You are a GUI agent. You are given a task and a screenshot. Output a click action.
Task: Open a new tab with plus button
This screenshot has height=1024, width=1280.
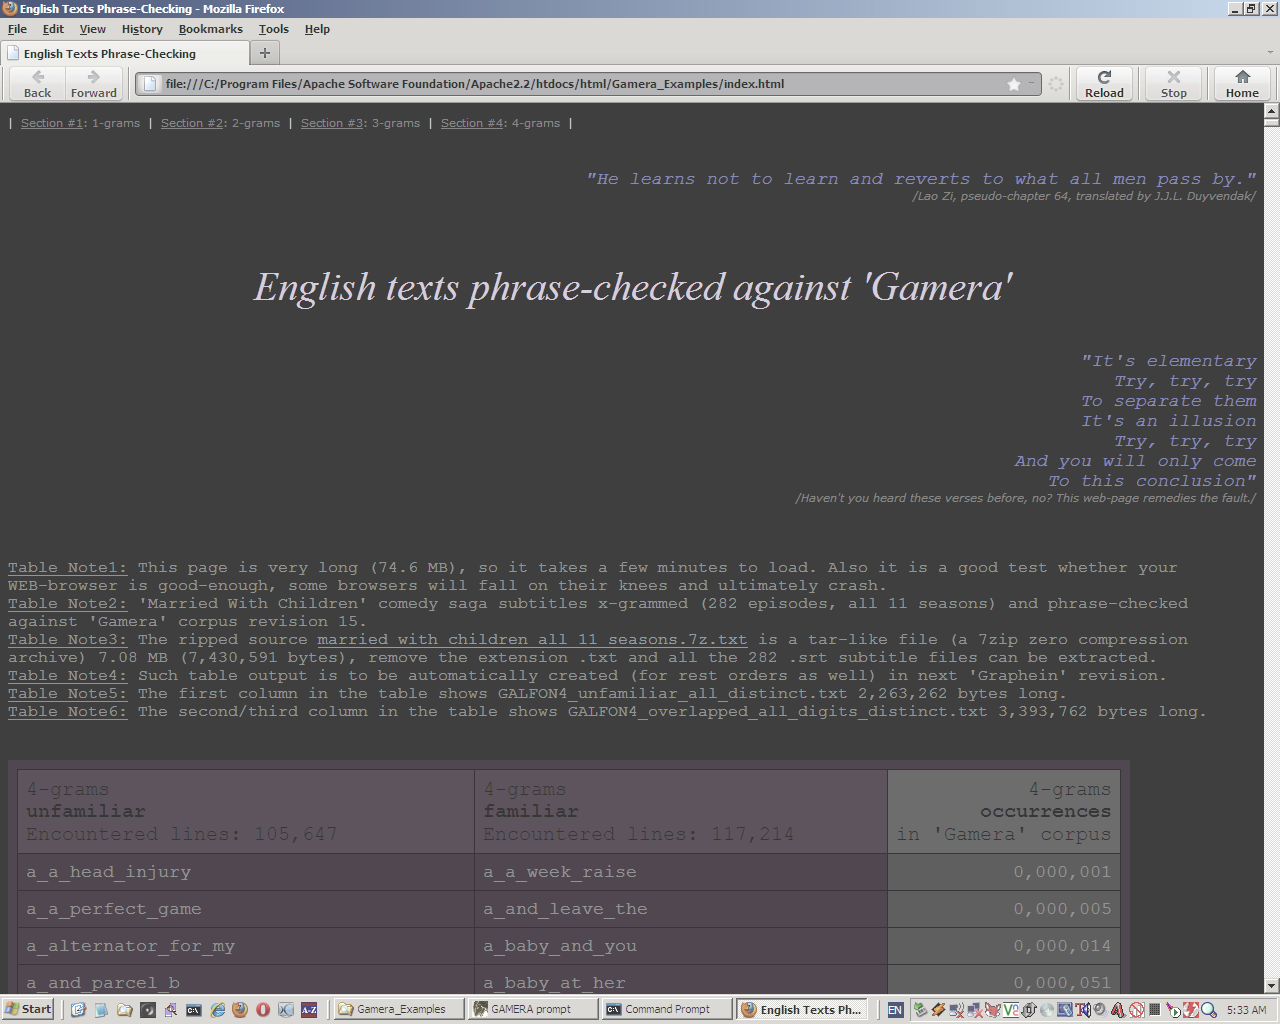pyautogui.click(x=265, y=53)
